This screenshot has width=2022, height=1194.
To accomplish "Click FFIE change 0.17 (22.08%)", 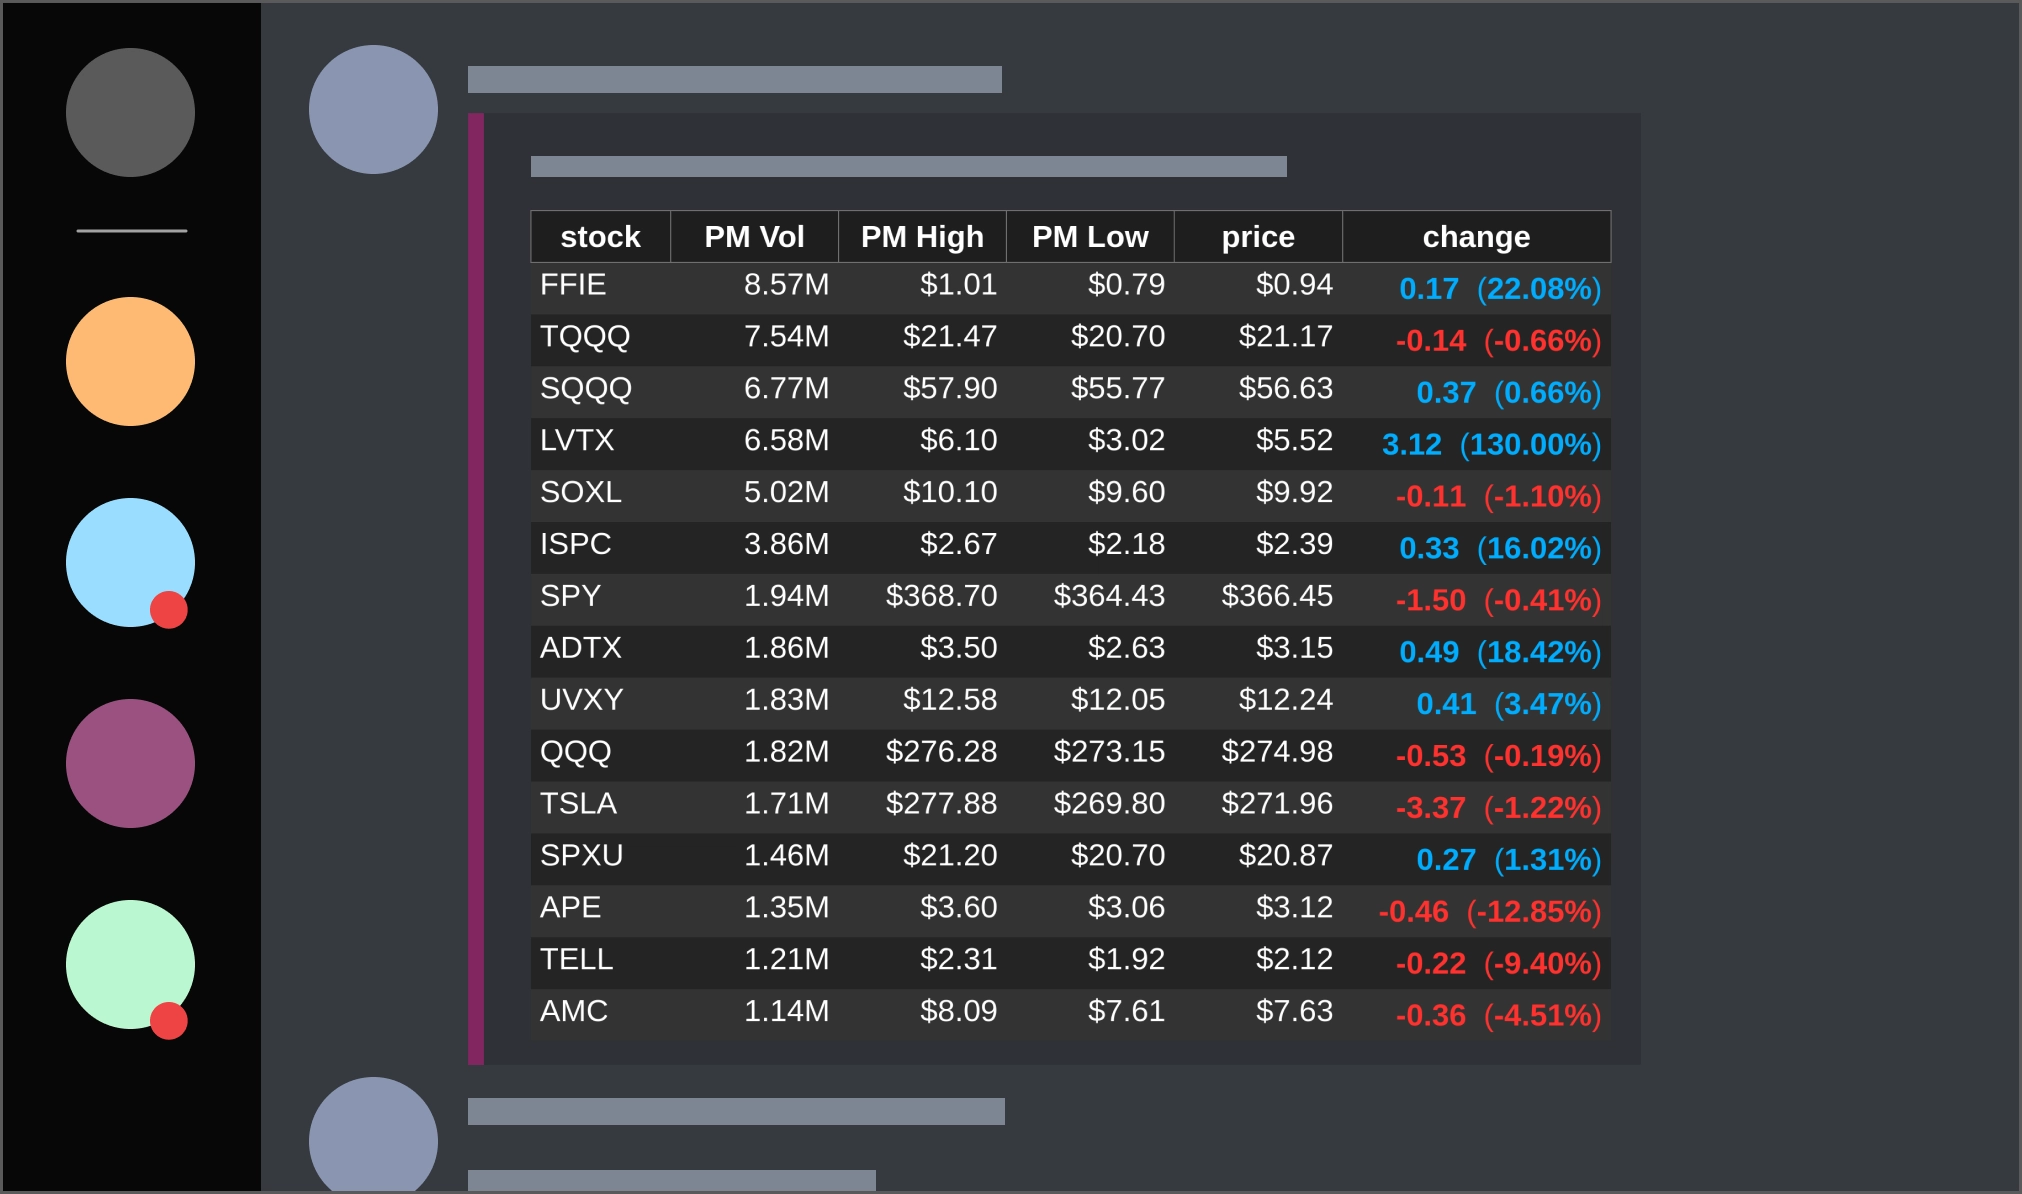I will (1500, 289).
